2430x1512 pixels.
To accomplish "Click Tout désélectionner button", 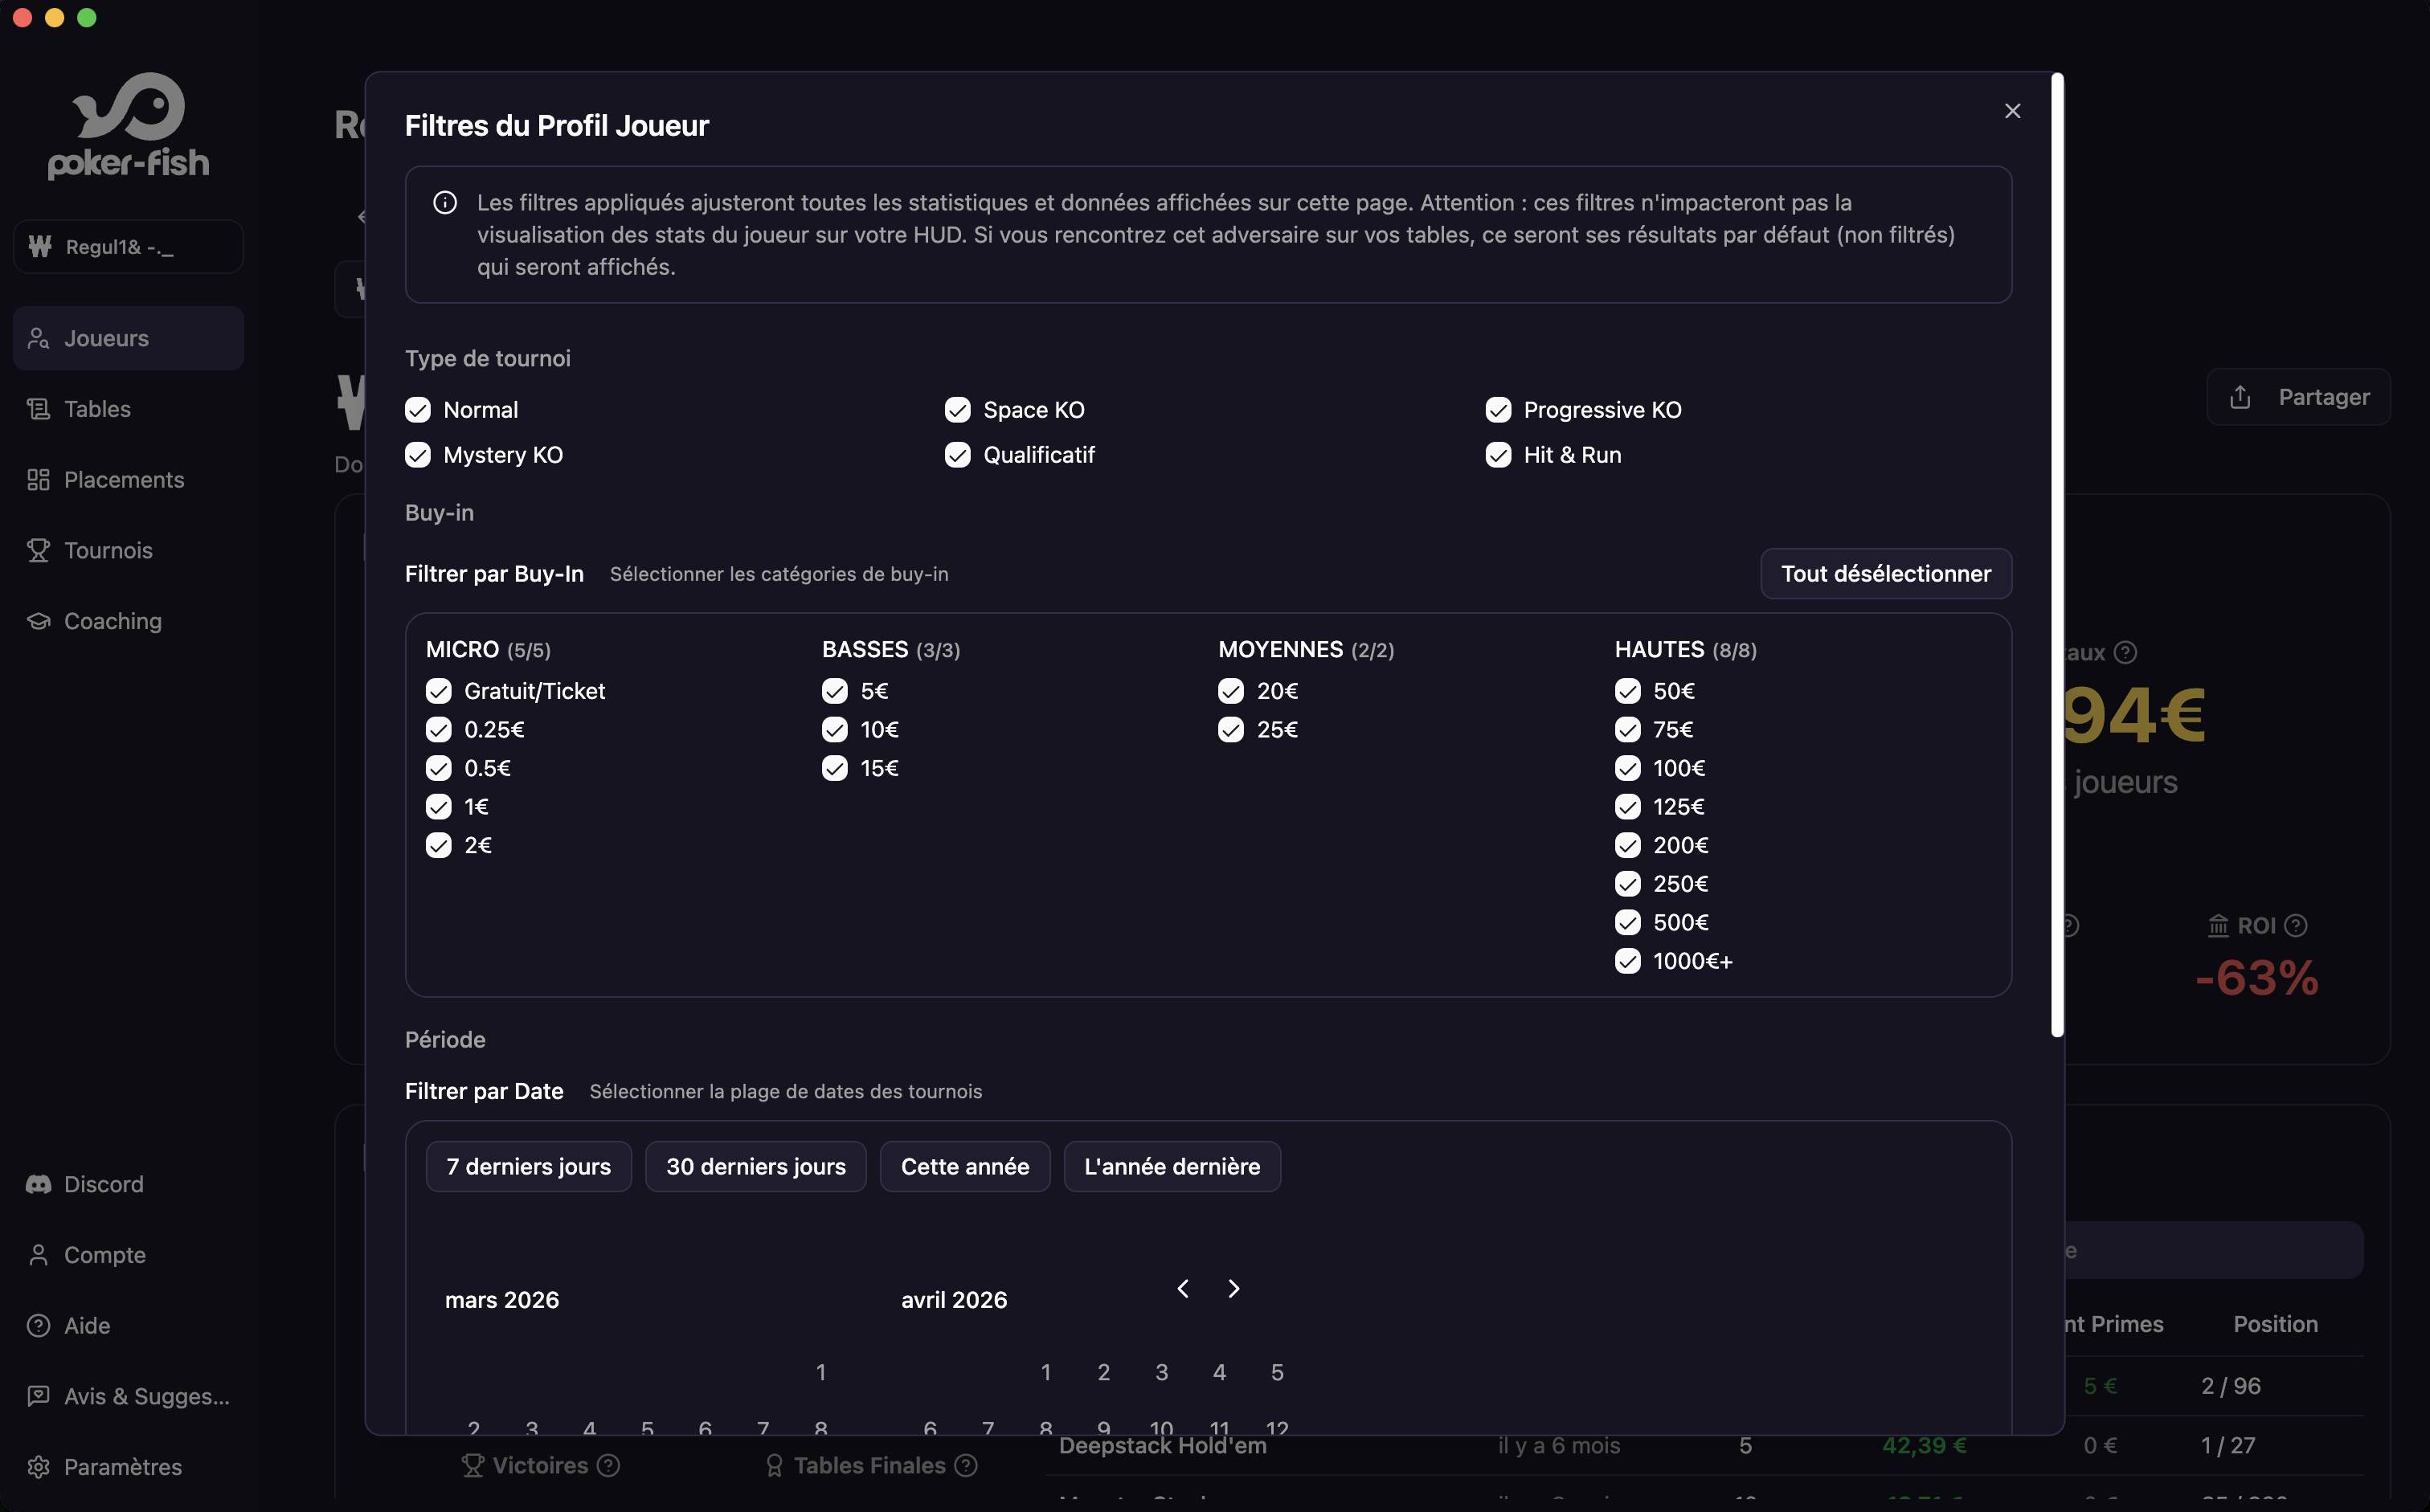I will [1886, 574].
